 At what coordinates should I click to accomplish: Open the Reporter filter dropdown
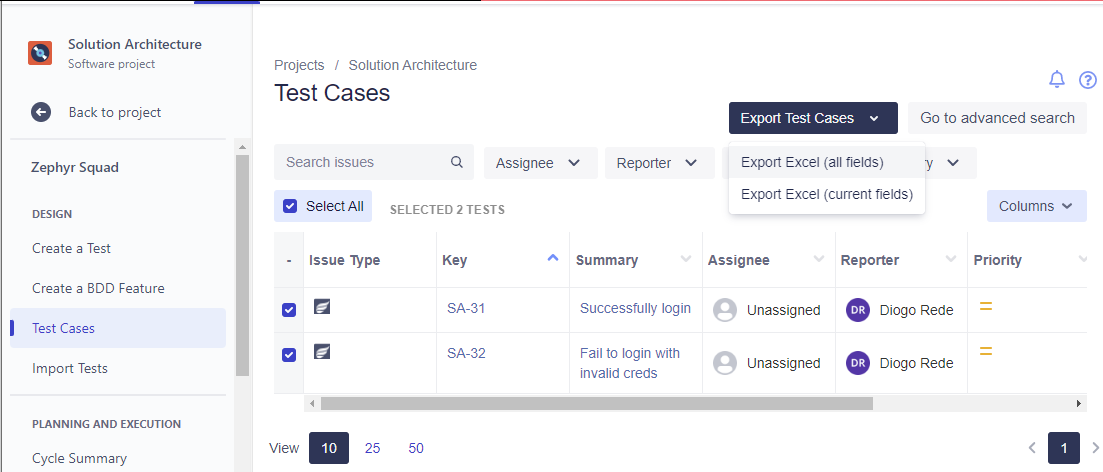tap(657, 163)
